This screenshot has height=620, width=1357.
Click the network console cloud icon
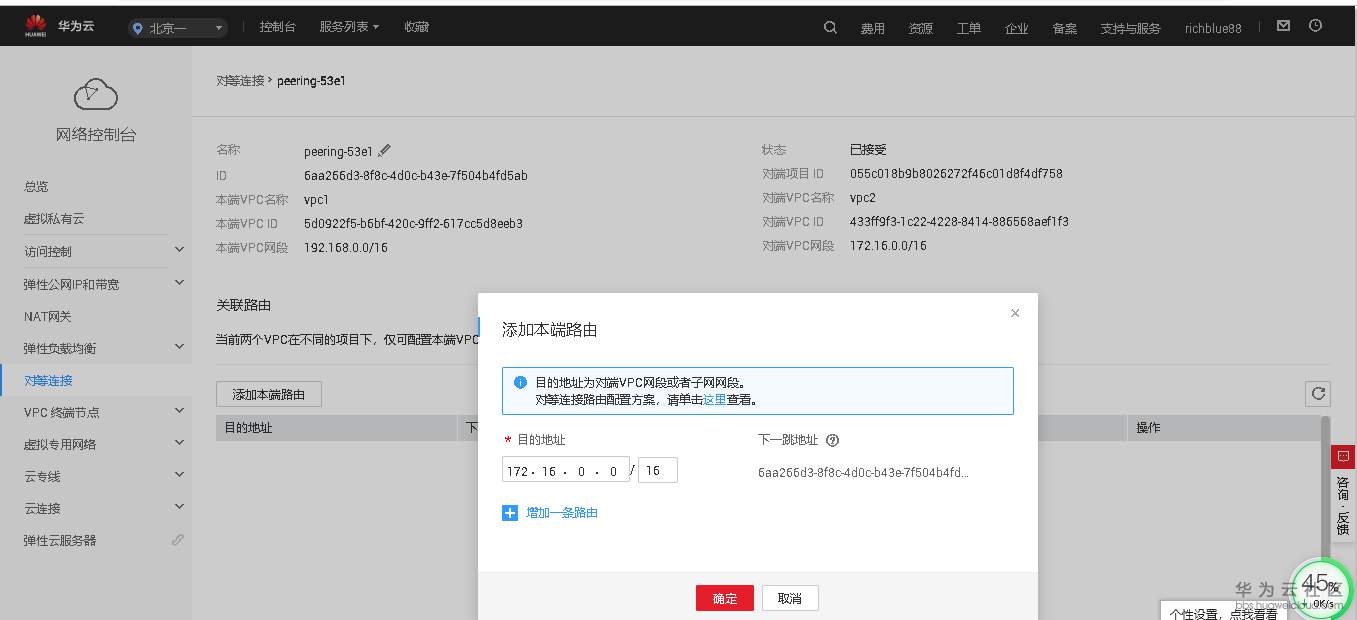96,93
